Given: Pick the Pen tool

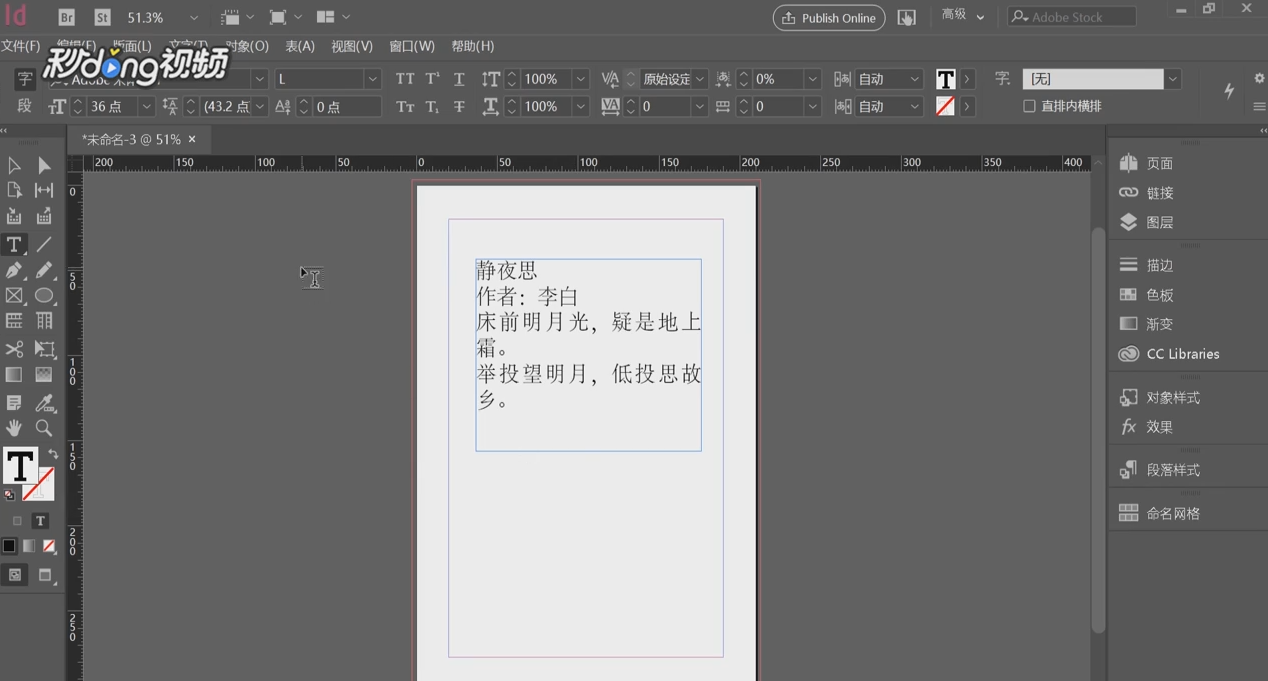Looking at the screenshot, I should [14, 270].
